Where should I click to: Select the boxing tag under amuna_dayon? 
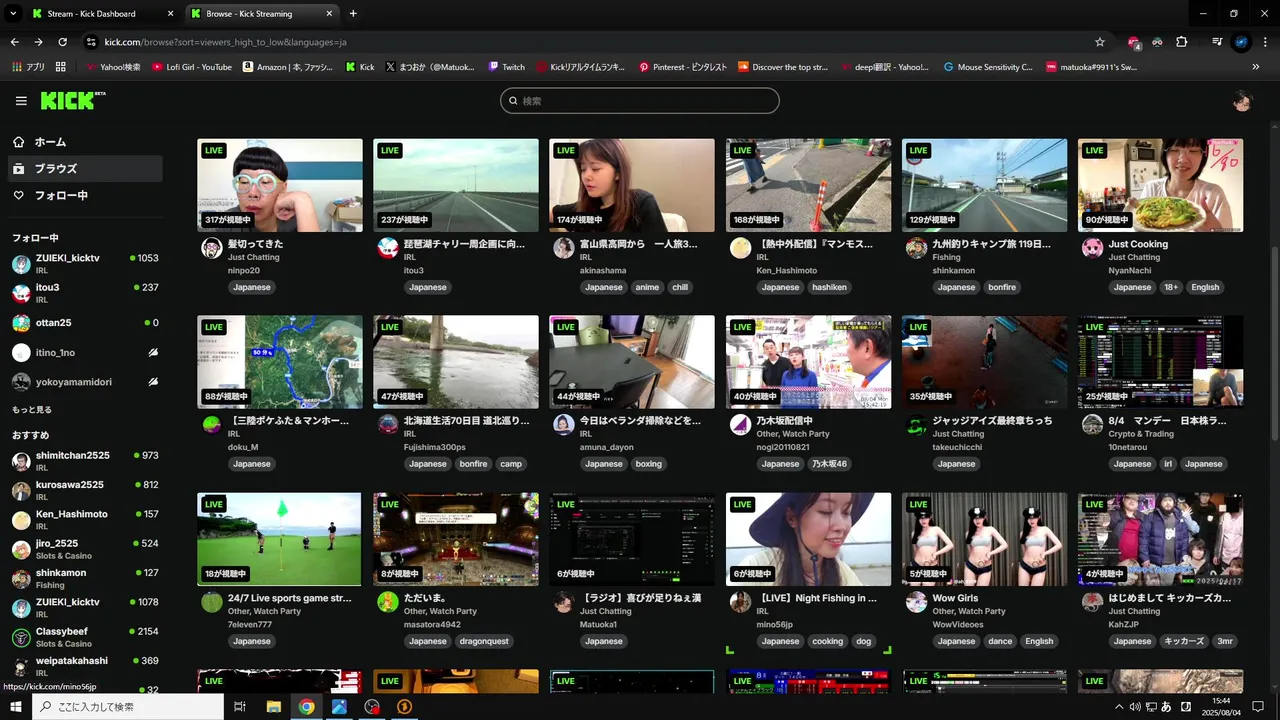tap(649, 464)
